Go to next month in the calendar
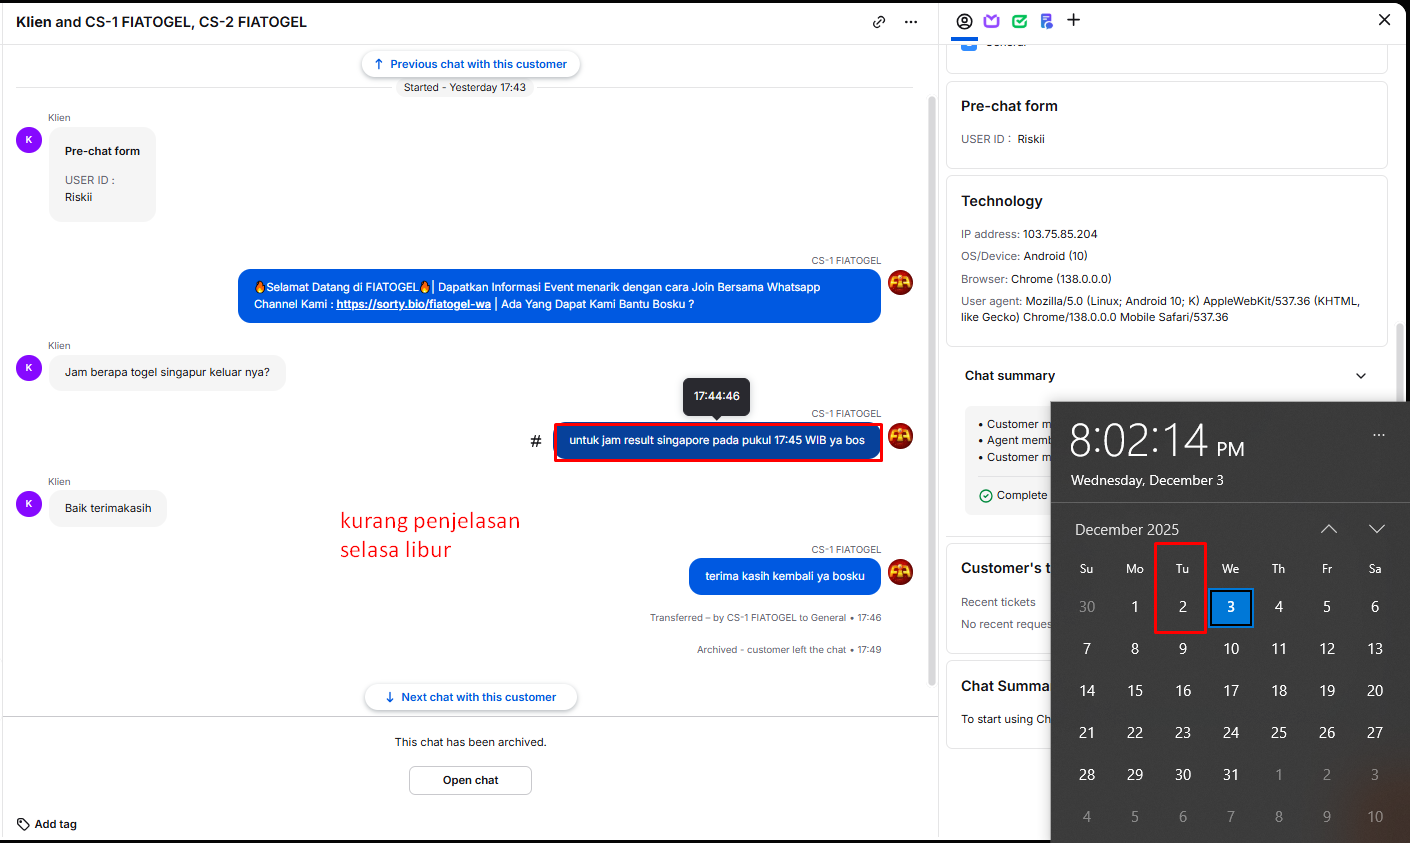The height and width of the screenshot is (843, 1410). [x=1377, y=529]
